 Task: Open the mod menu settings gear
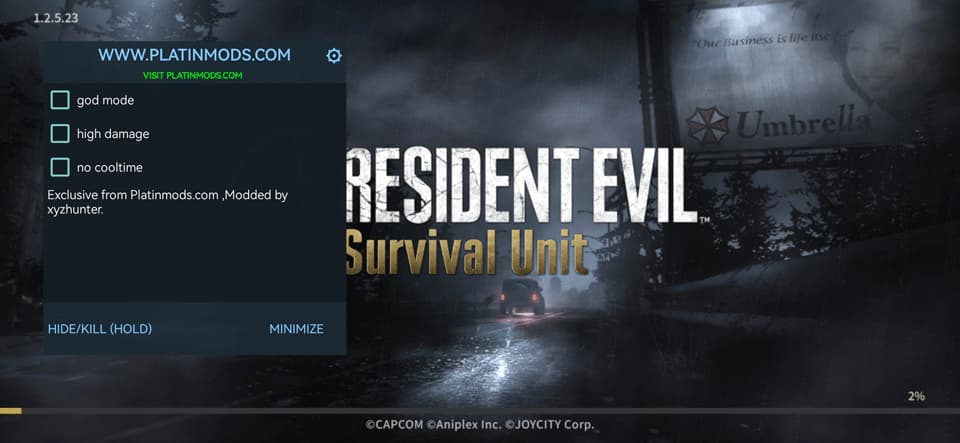coord(334,56)
